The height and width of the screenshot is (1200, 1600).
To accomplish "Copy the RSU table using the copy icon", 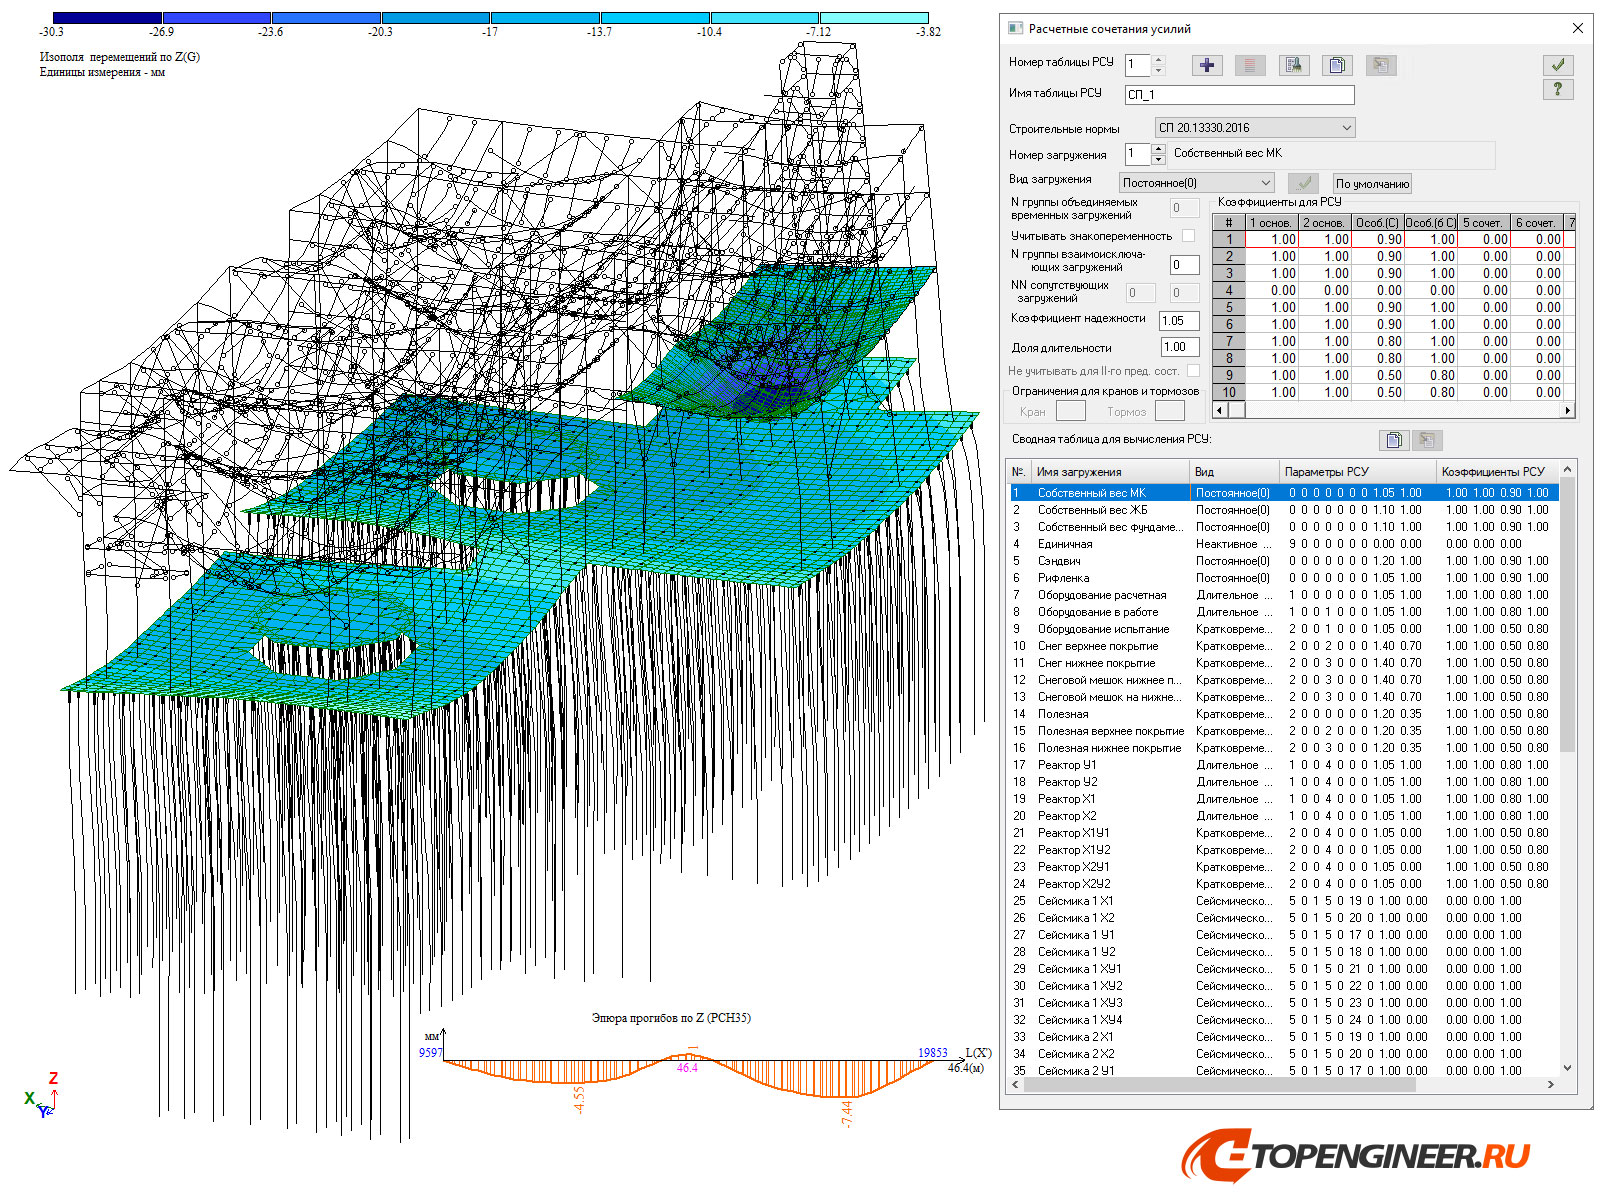I will (1337, 65).
